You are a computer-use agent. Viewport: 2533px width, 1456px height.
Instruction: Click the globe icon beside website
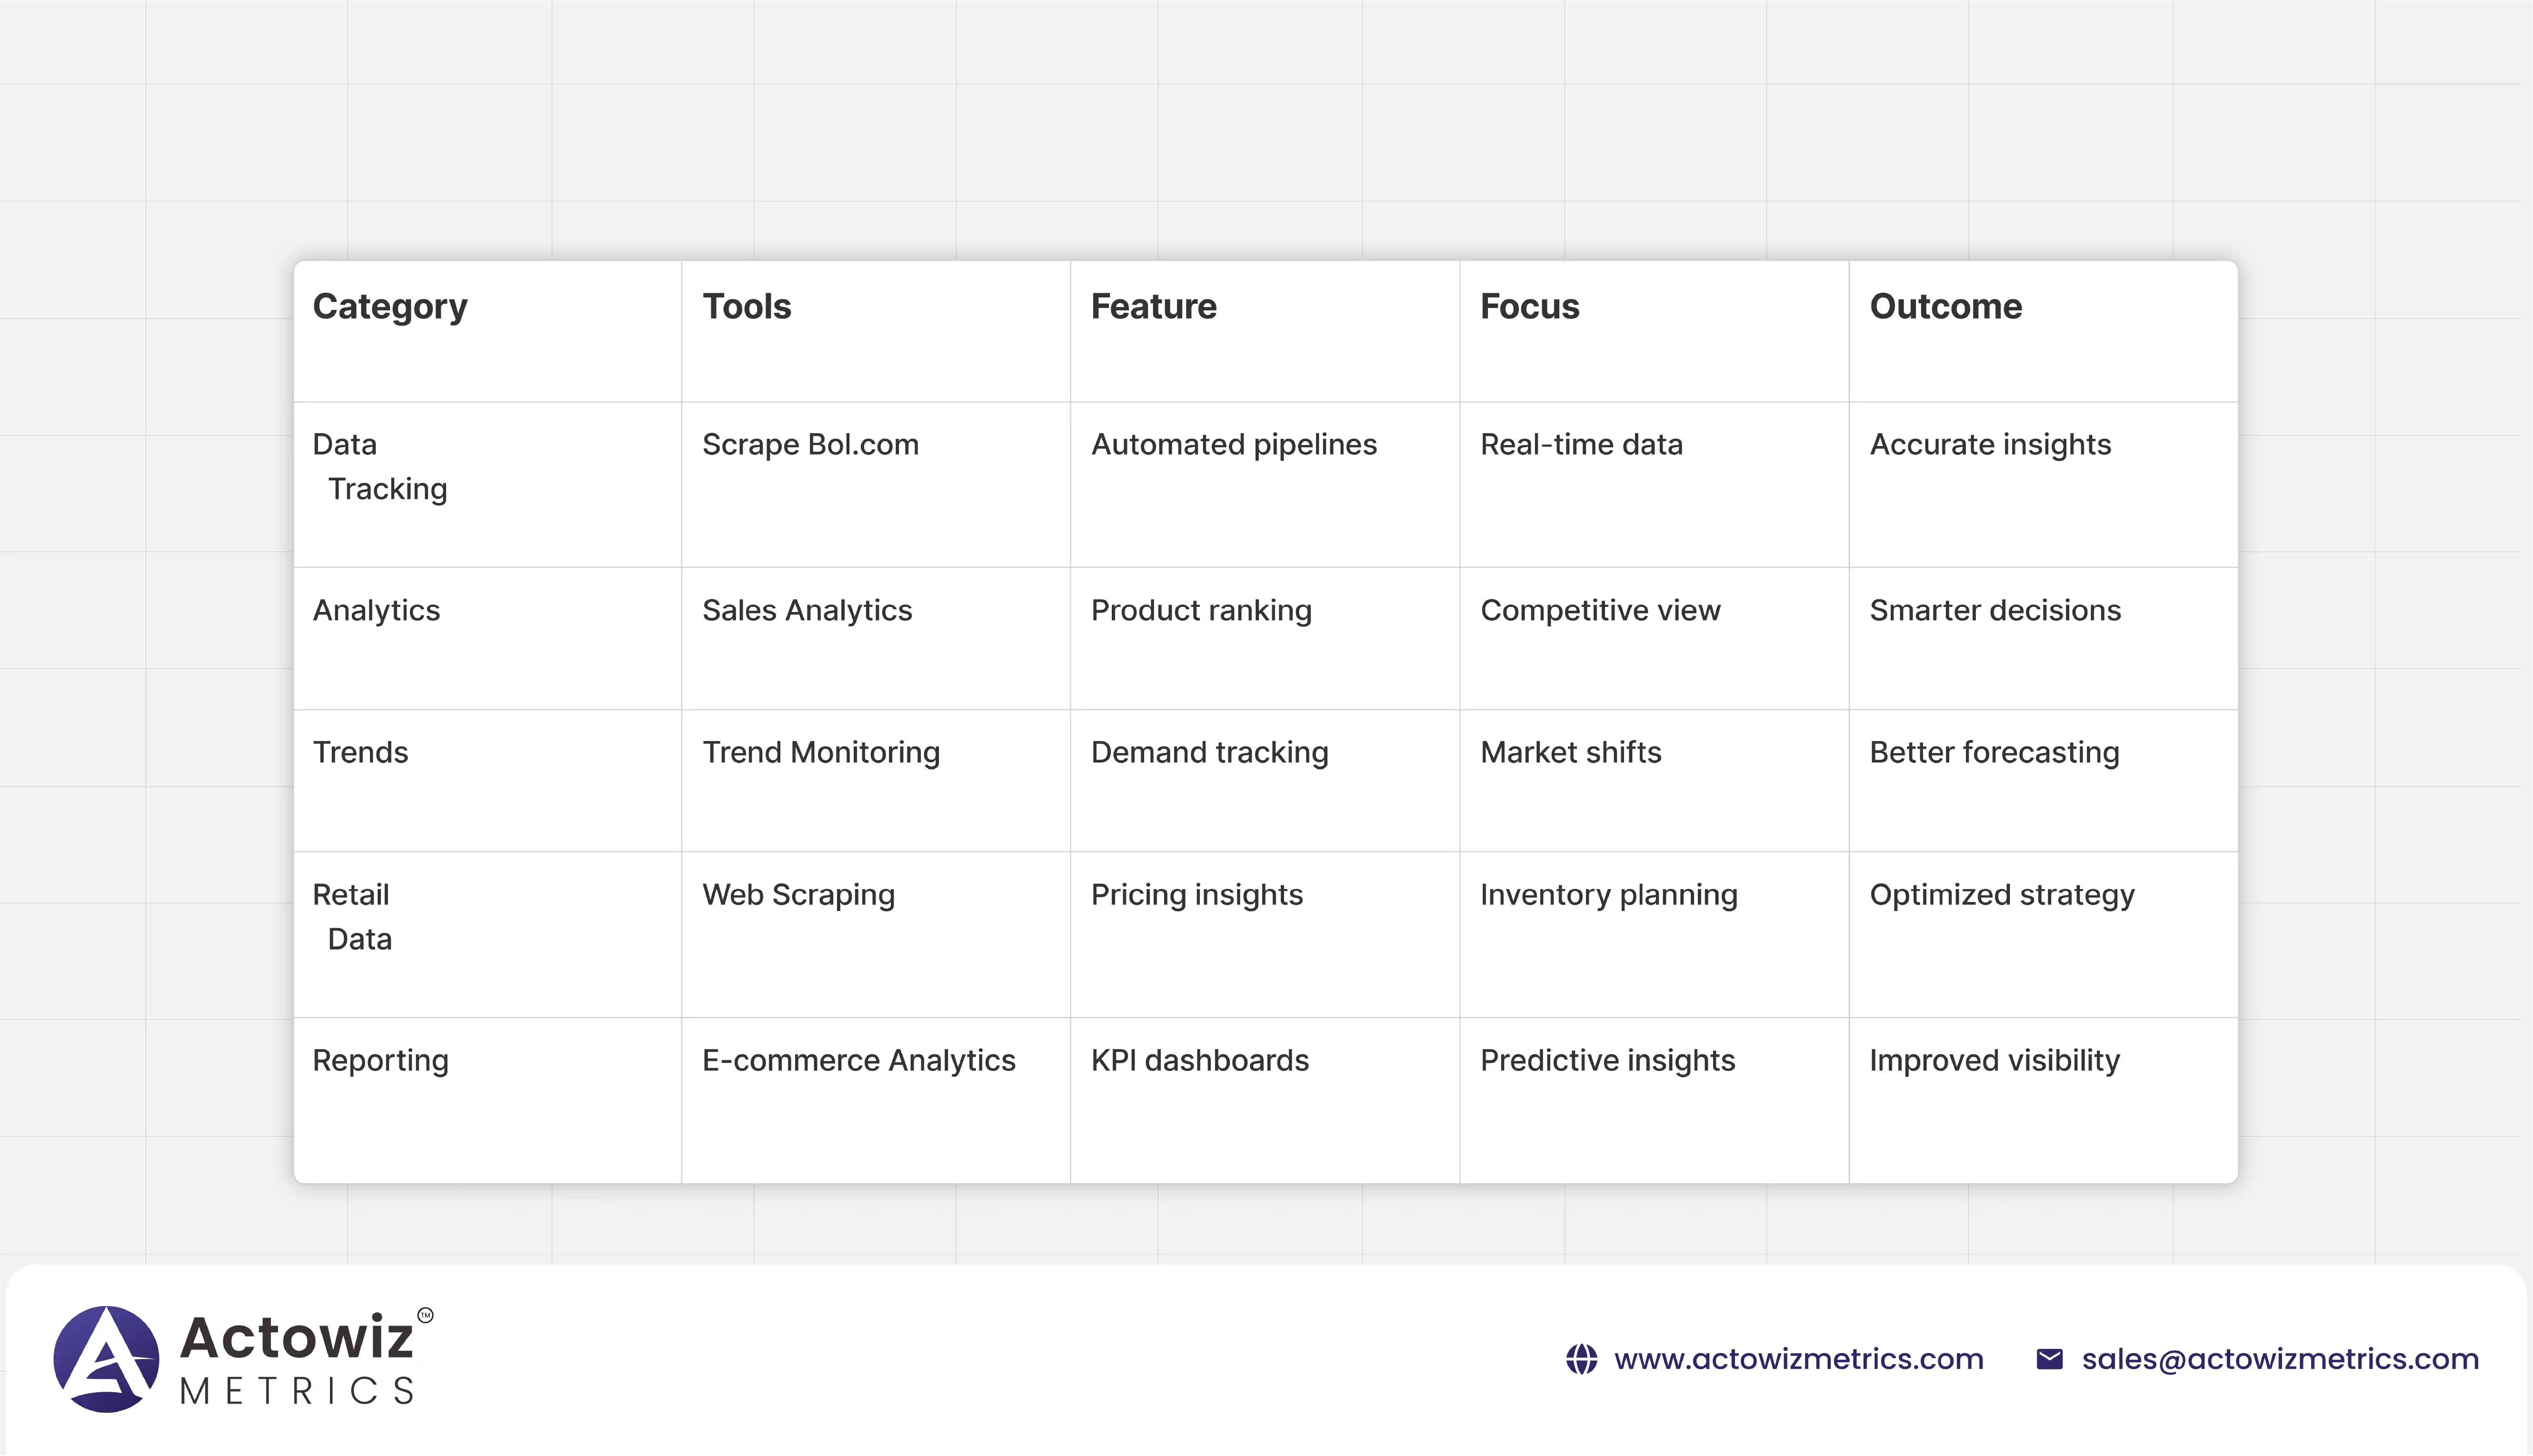[1581, 1359]
